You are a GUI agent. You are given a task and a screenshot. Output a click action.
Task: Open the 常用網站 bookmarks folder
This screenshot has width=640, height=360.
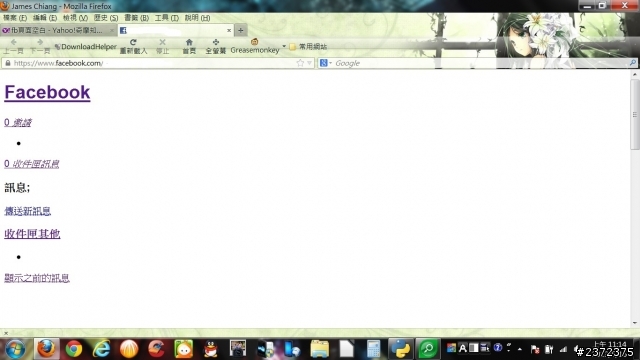coord(308,47)
